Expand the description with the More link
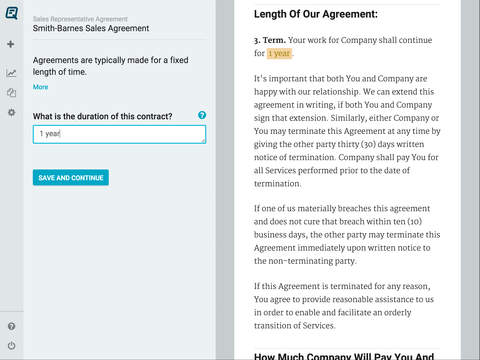The height and width of the screenshot is (360, 480). click(40, 87)
